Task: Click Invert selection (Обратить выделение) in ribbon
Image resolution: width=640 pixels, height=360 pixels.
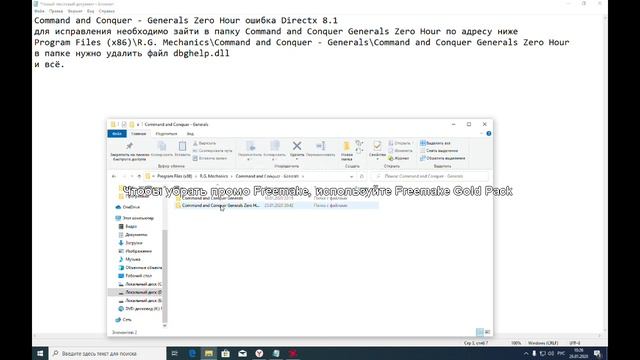Action: pos(442,158)
